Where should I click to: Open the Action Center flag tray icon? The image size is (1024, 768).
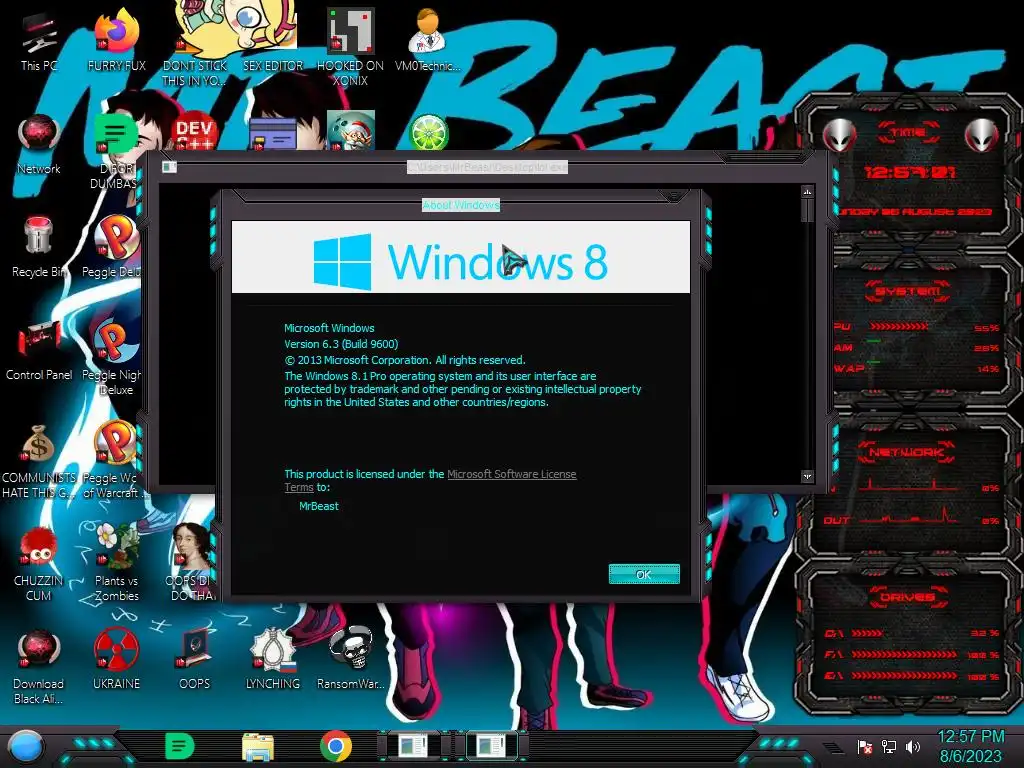[x=864, y=746]
